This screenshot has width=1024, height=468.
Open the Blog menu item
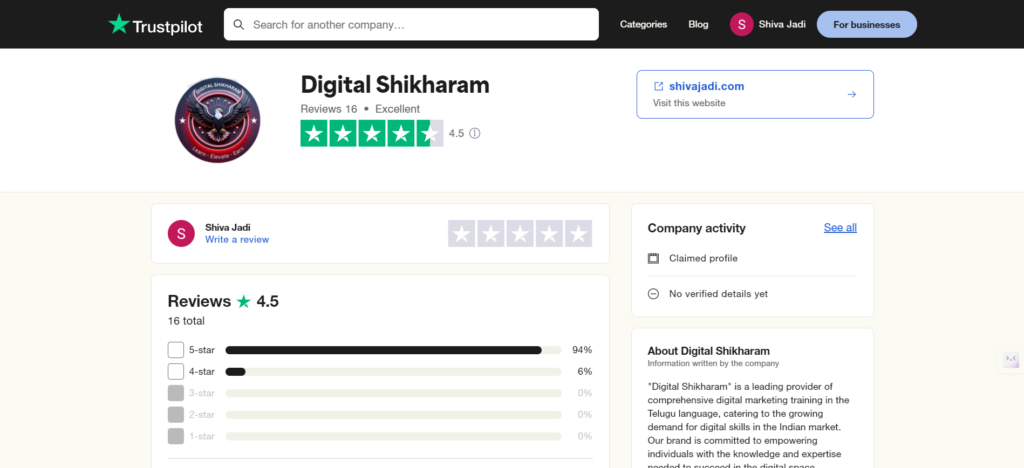pyautogui.click(x=698, y=25)
